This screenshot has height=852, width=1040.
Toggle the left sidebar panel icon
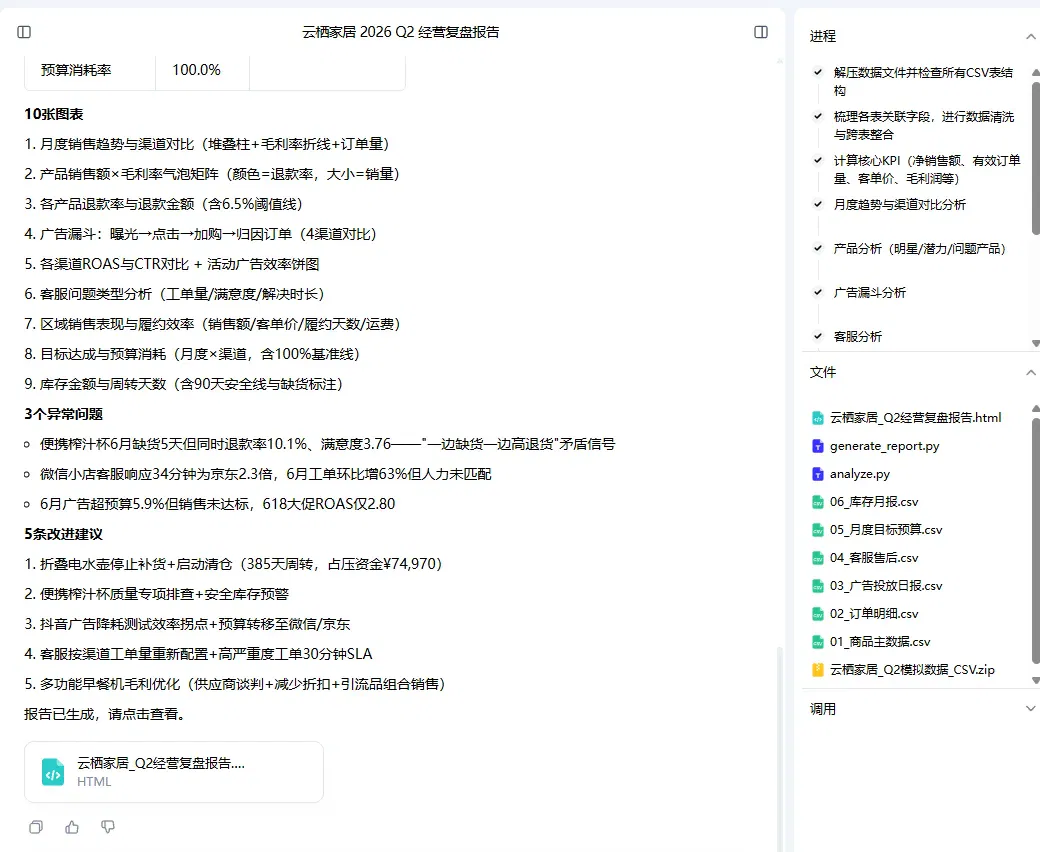click(24, 32)
